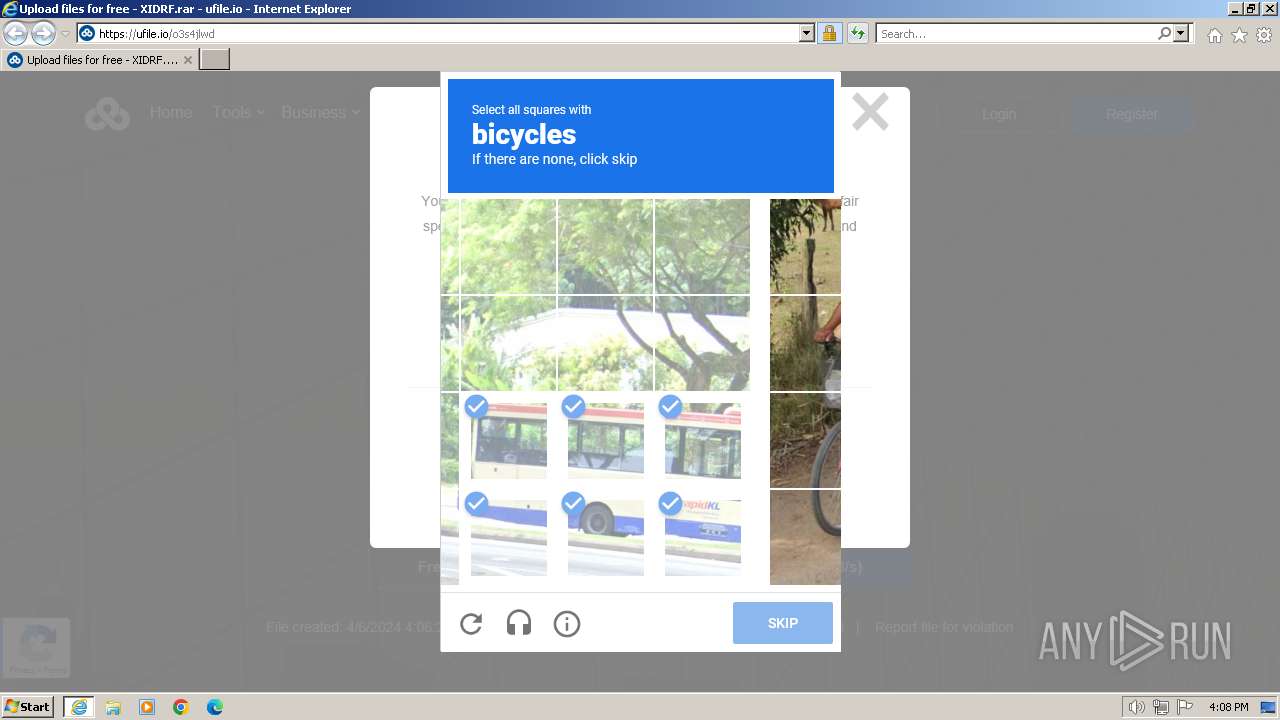Screen dimensions: 1280x720
Task: Open the network tray icon
Action: click(x=1161, y=707)
